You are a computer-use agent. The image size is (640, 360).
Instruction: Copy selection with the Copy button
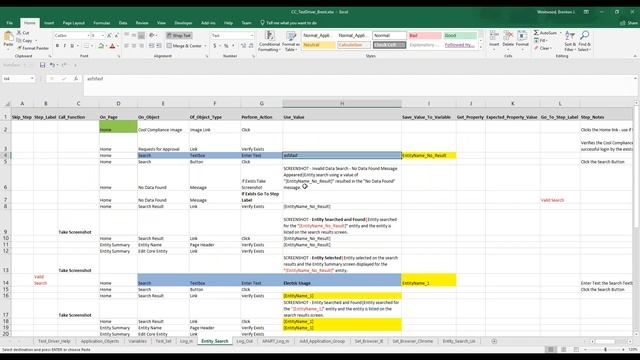coord(24,40)
